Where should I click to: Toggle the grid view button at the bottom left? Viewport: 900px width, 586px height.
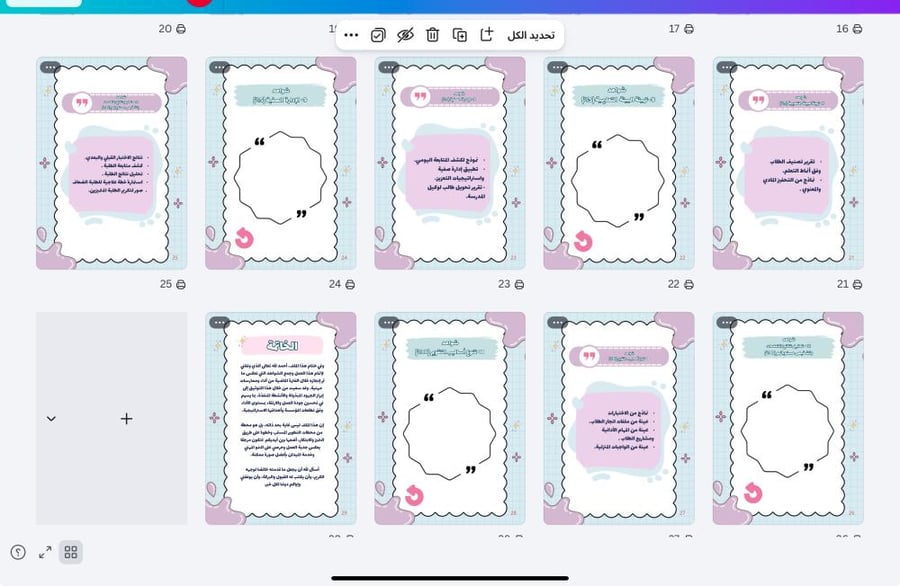coord(71,552)
